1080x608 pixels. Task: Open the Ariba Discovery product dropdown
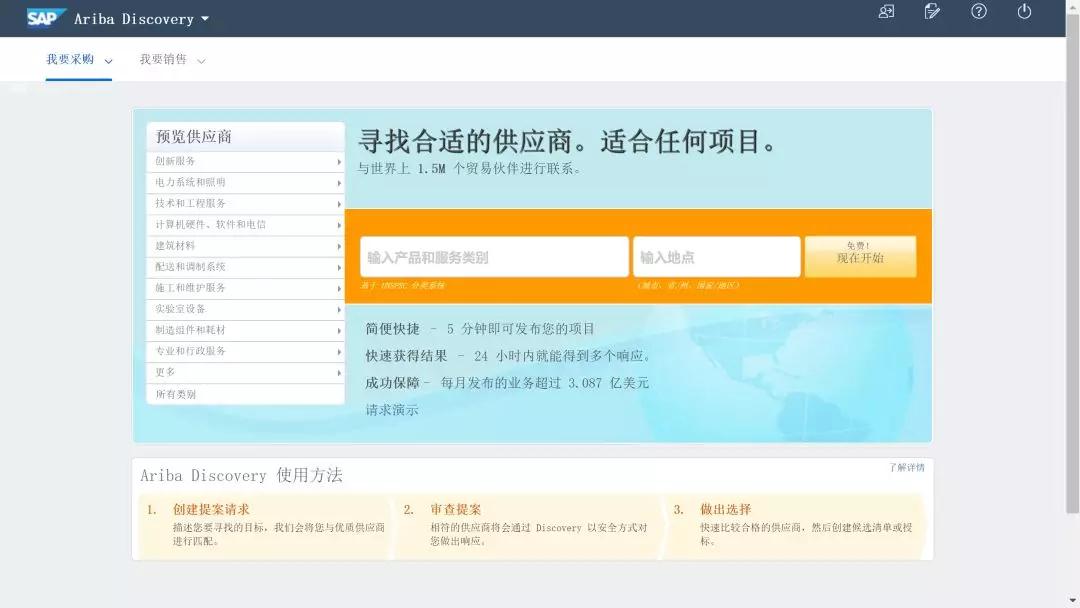[x=142, y=19]
